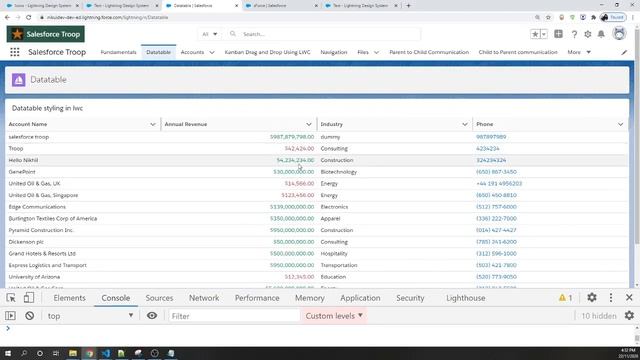
Task: Switch to the Application DevTools tab
Action: coord(360,298)
